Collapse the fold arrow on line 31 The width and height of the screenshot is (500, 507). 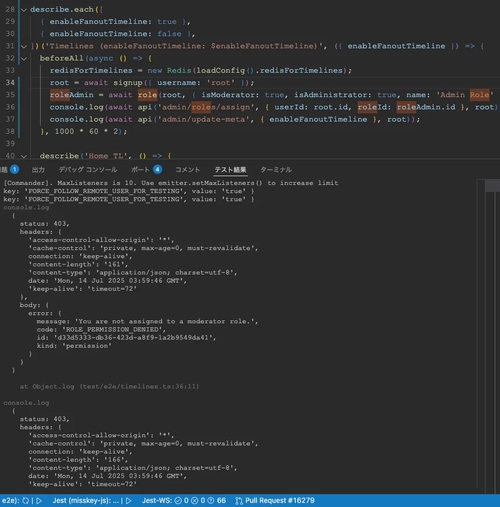click(x=24, y=46)
